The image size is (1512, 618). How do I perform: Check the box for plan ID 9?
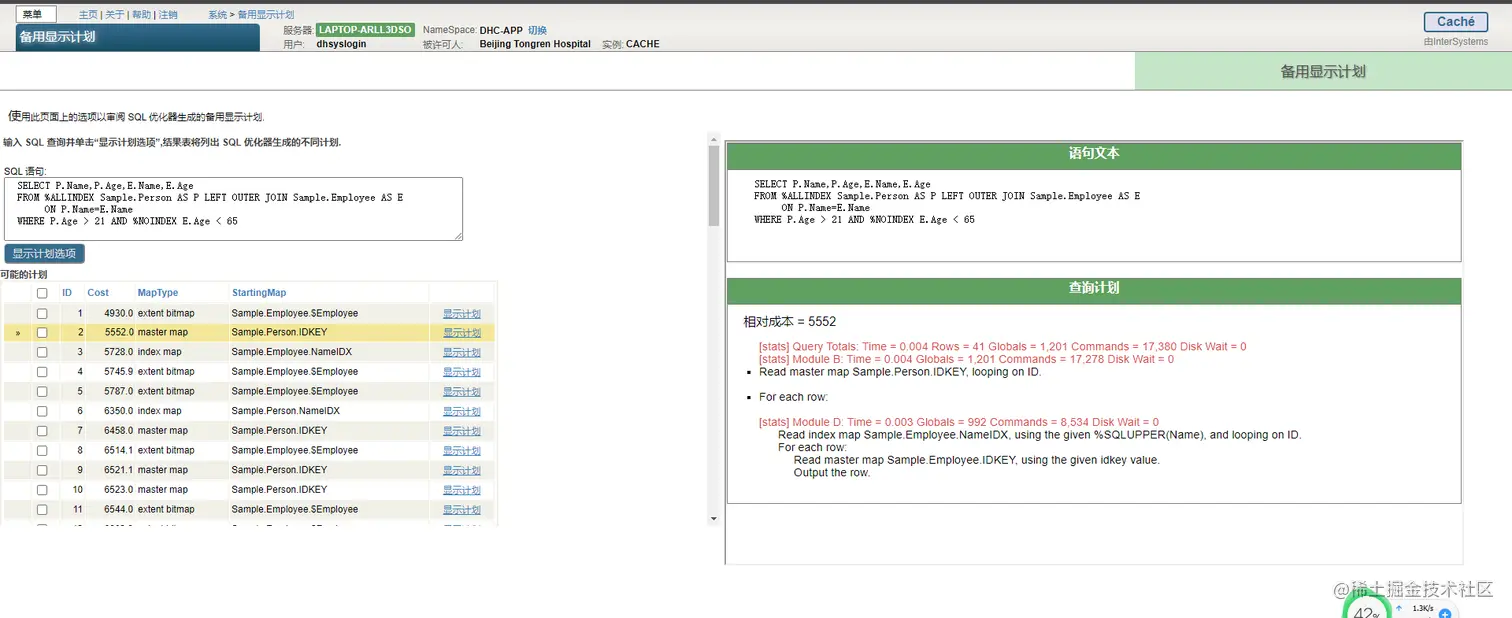pos(42,470)
